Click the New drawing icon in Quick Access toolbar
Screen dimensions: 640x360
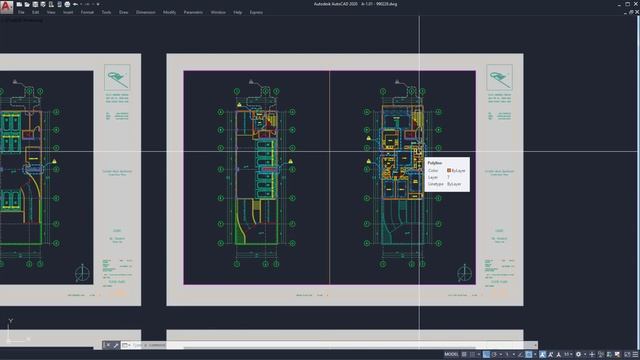(x=19, y=4)
